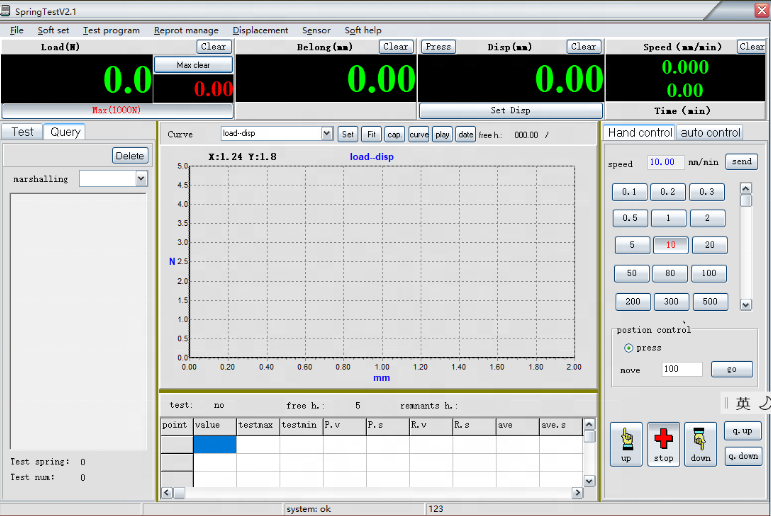Click the up hand icon button
The image size is (771, 516).
626,444
